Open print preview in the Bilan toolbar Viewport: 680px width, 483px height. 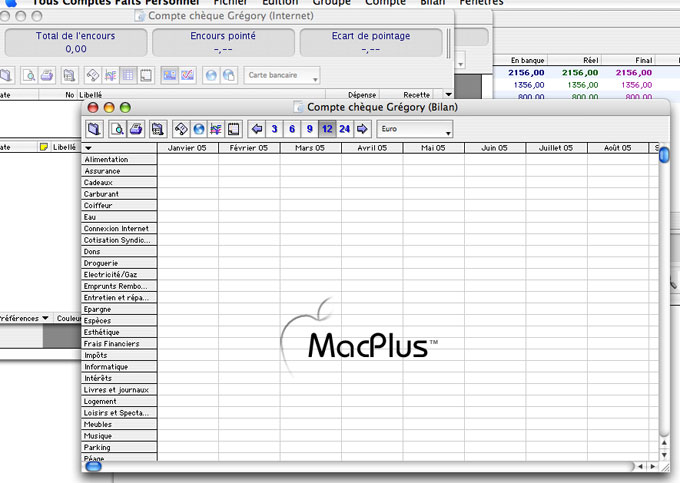point(117,129)
